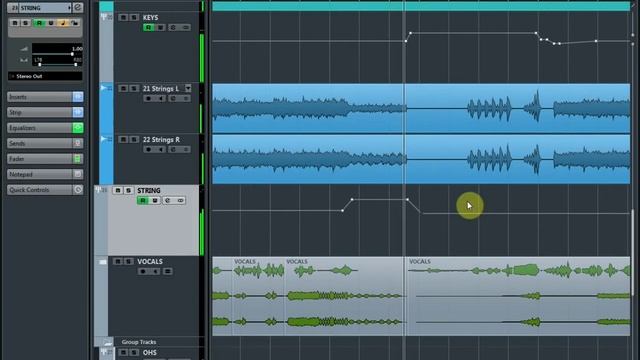The image size is (640, 360).
Task: Move the left pan handle in inspector
Action: click(40, 64)
